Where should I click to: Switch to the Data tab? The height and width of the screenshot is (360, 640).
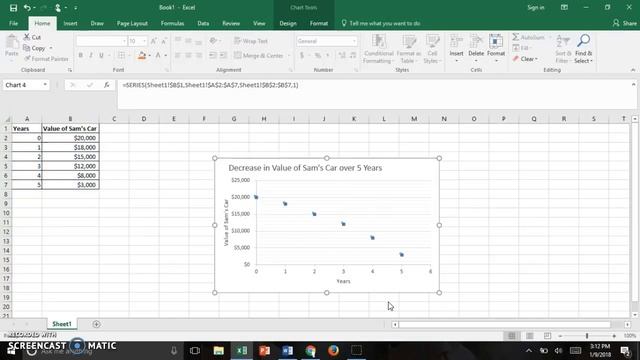[203, 24]
